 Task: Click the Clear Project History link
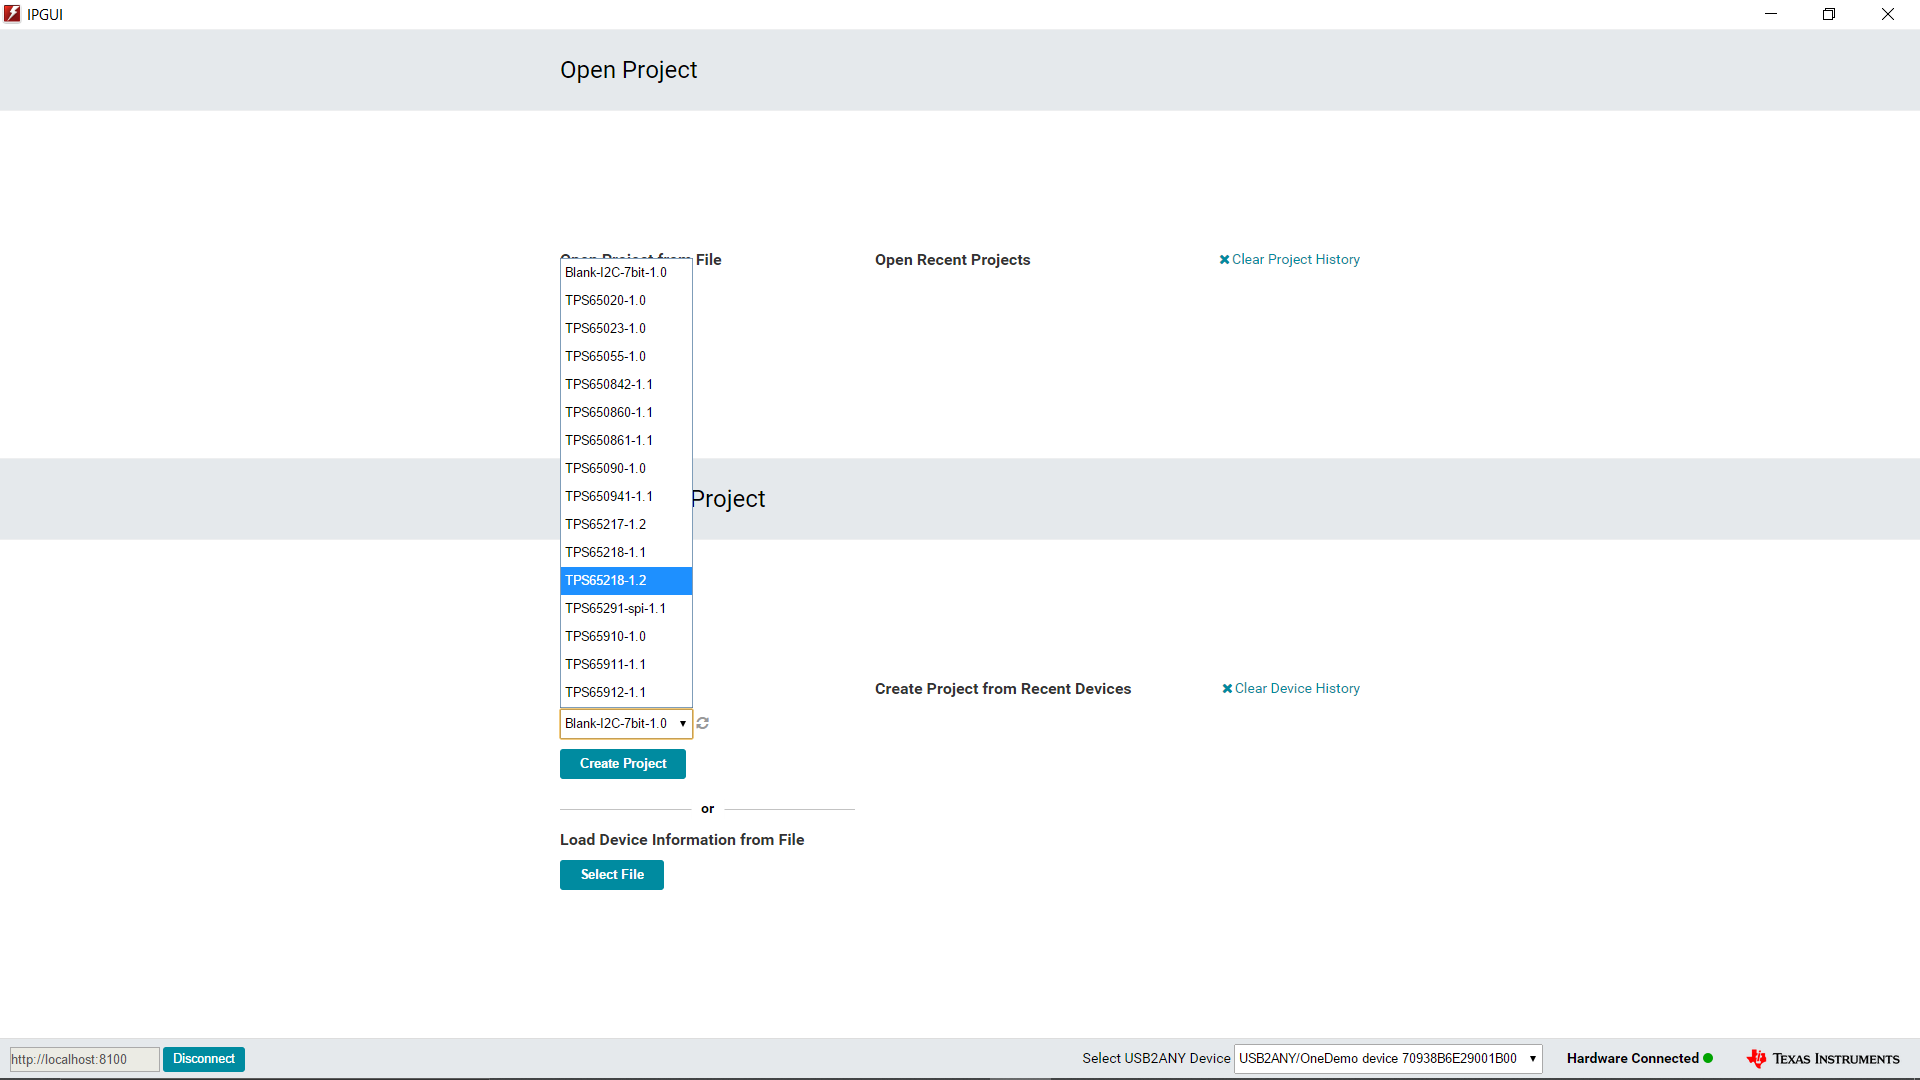(1289, 259)
